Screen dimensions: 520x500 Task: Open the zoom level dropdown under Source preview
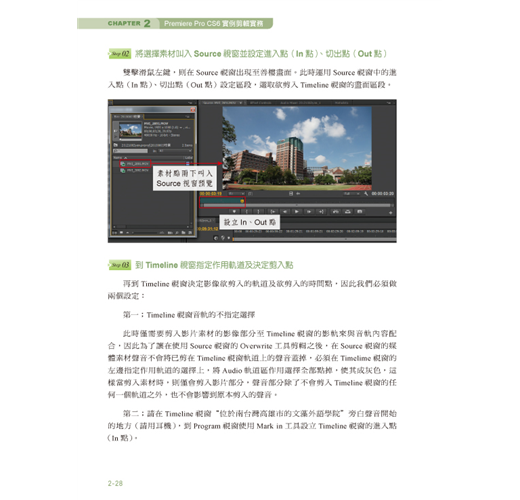[x=237, y=193]
